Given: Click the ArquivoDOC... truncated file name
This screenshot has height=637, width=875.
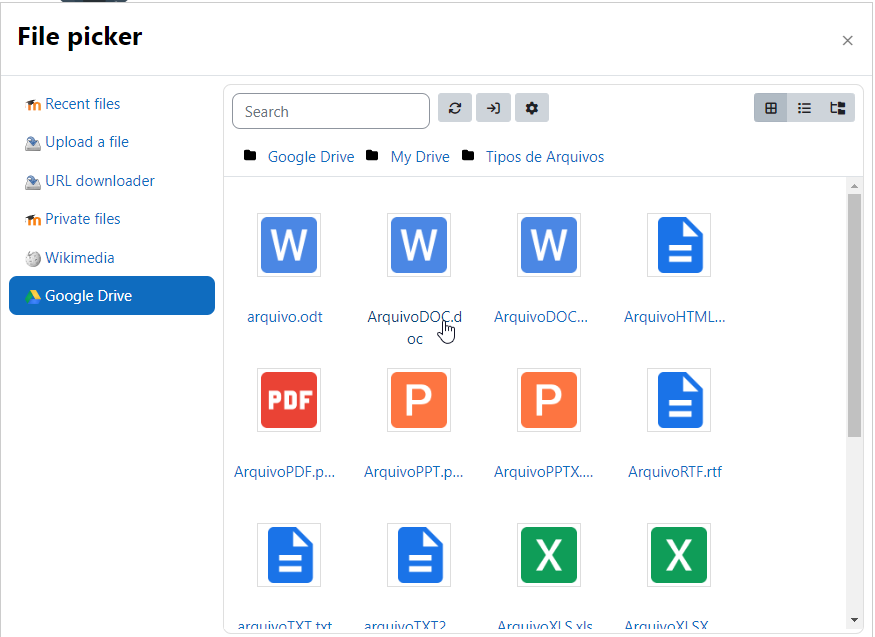Looking at the screenshot, I should pyautogui.click(x=541, y=317).
